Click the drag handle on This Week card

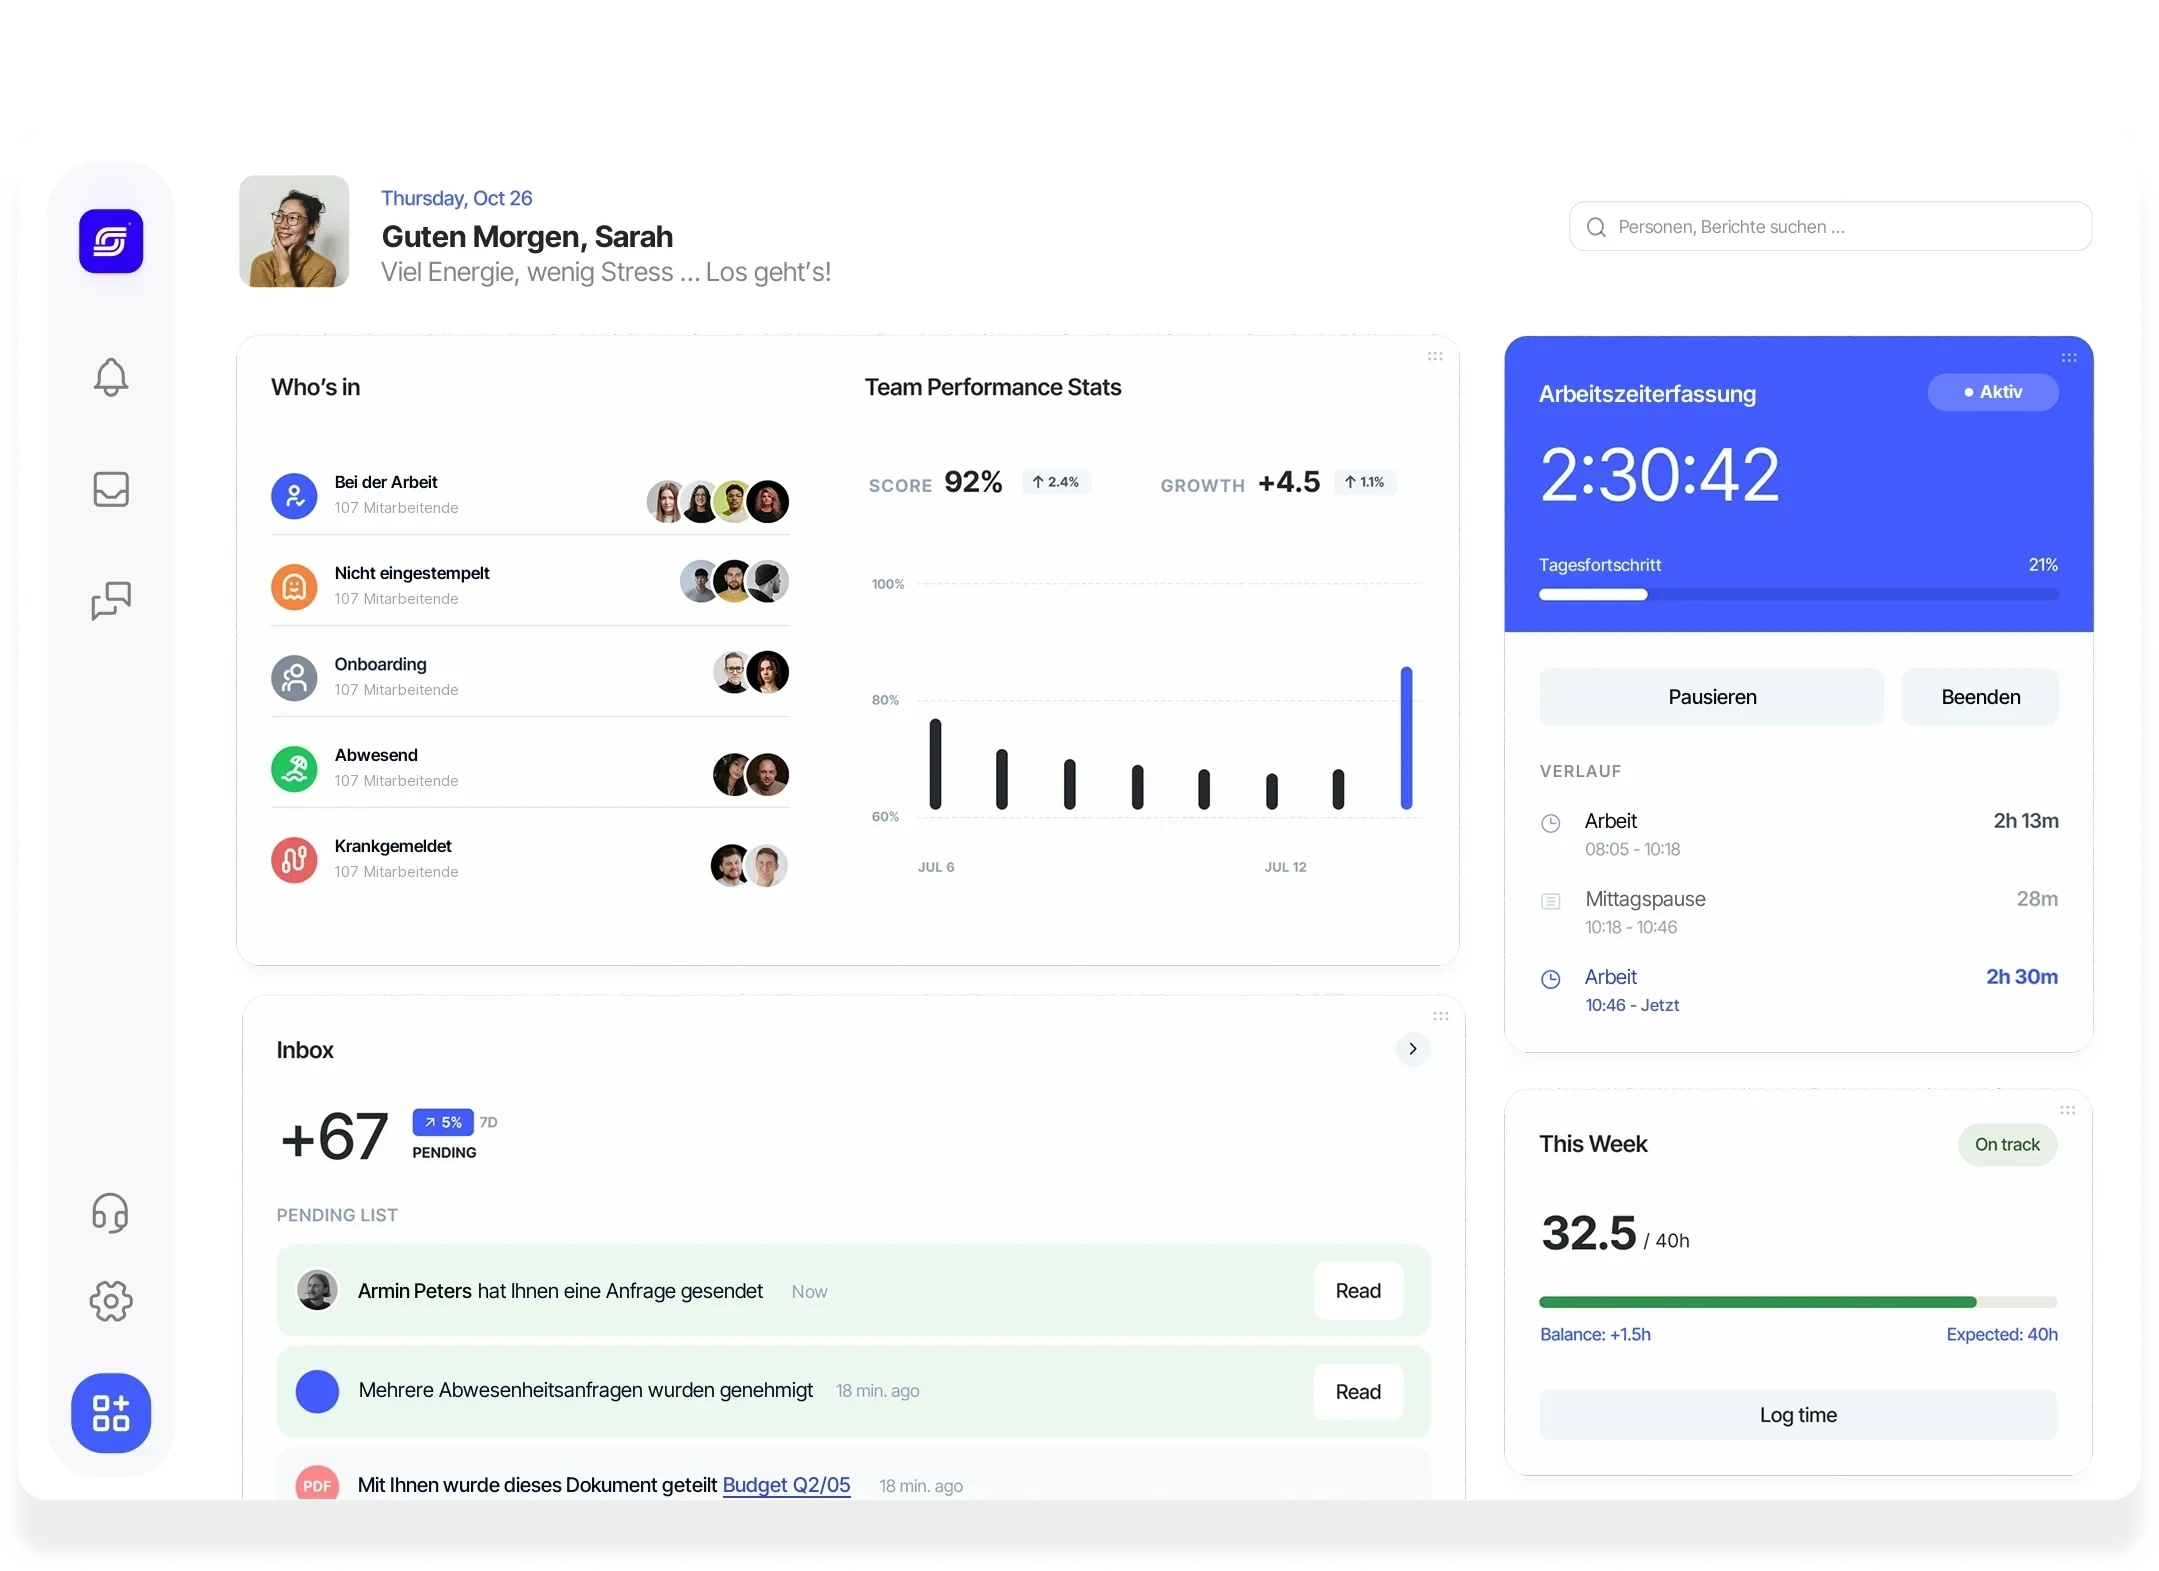[2068, 1110]
